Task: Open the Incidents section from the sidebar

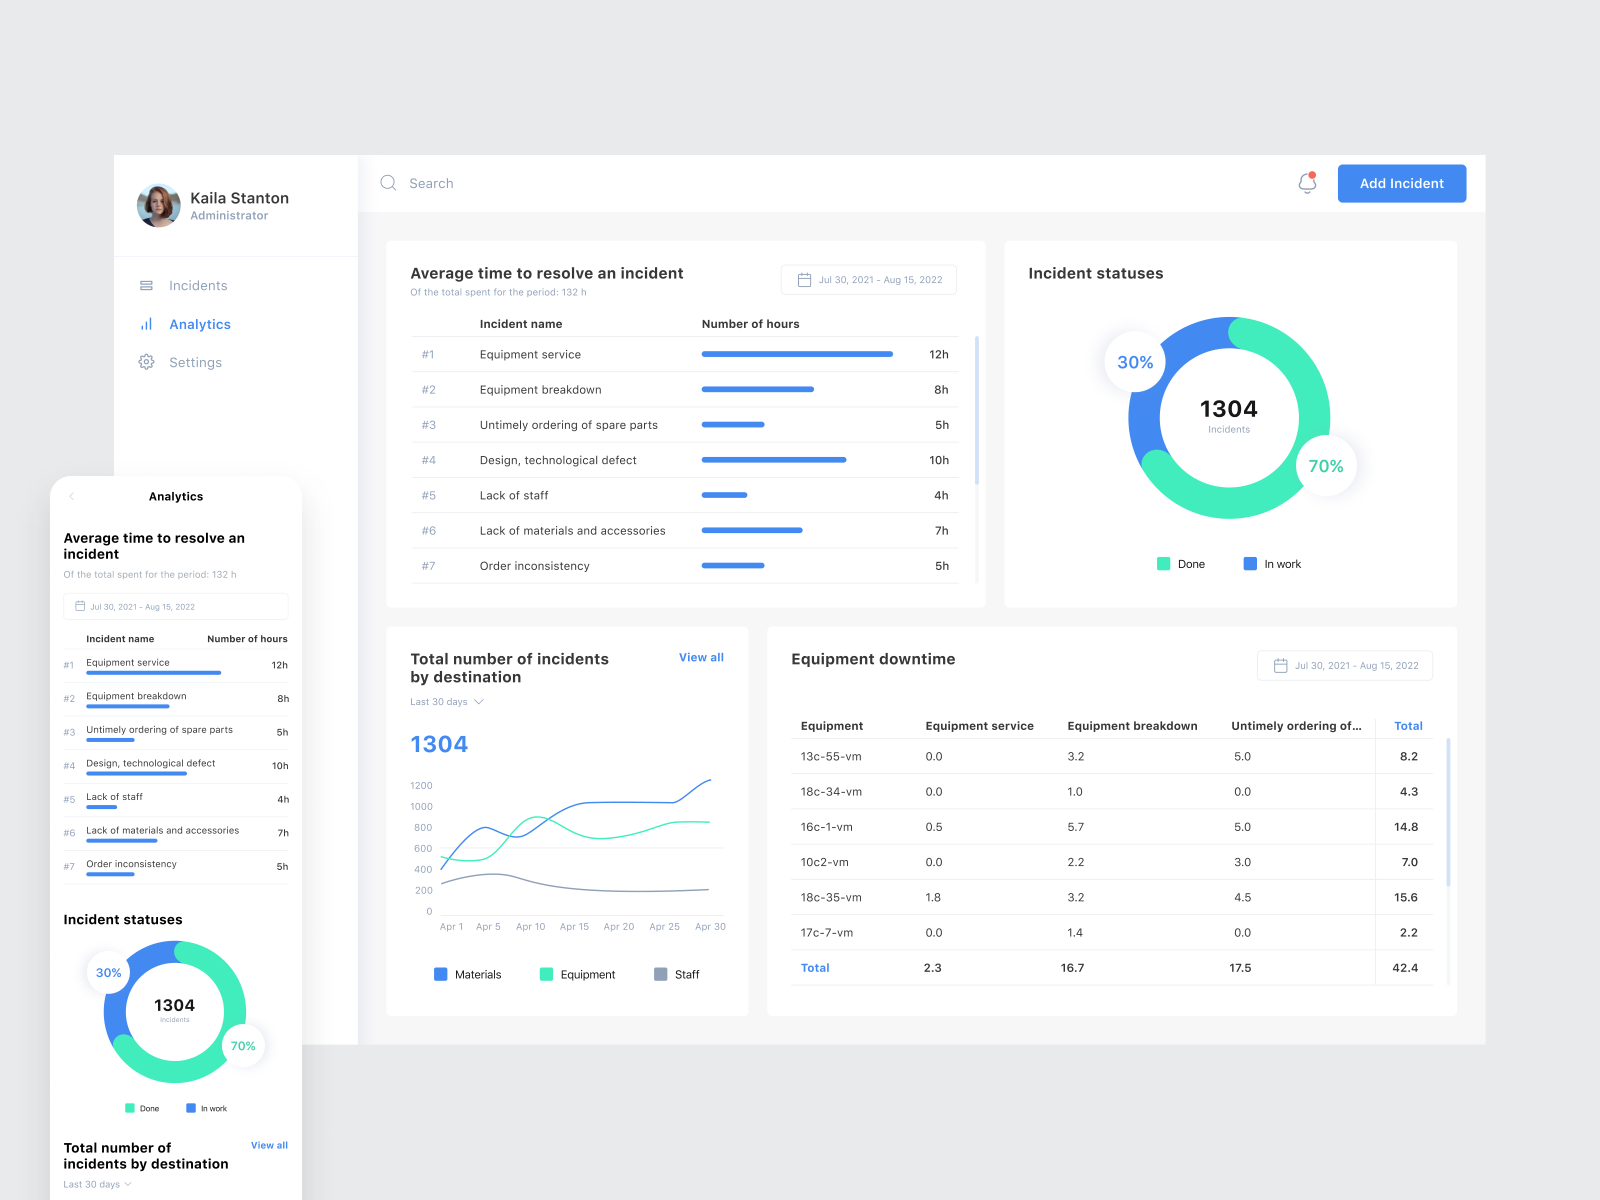Action: (197, 285)
